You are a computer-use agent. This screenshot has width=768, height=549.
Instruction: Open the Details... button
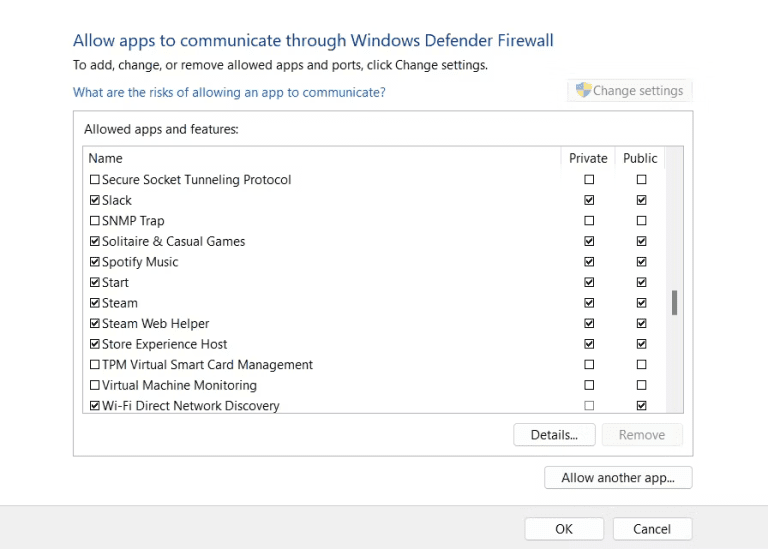click(554, 435)
